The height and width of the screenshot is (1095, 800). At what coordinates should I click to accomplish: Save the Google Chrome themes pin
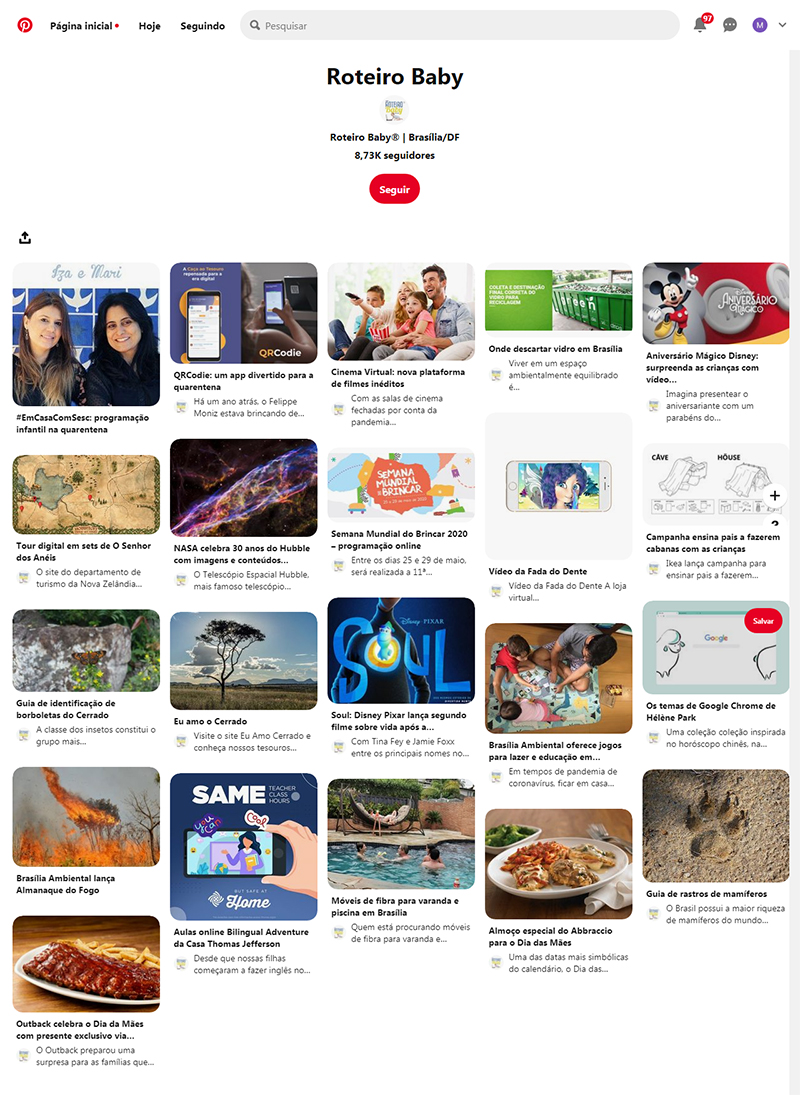pos(763,621)
